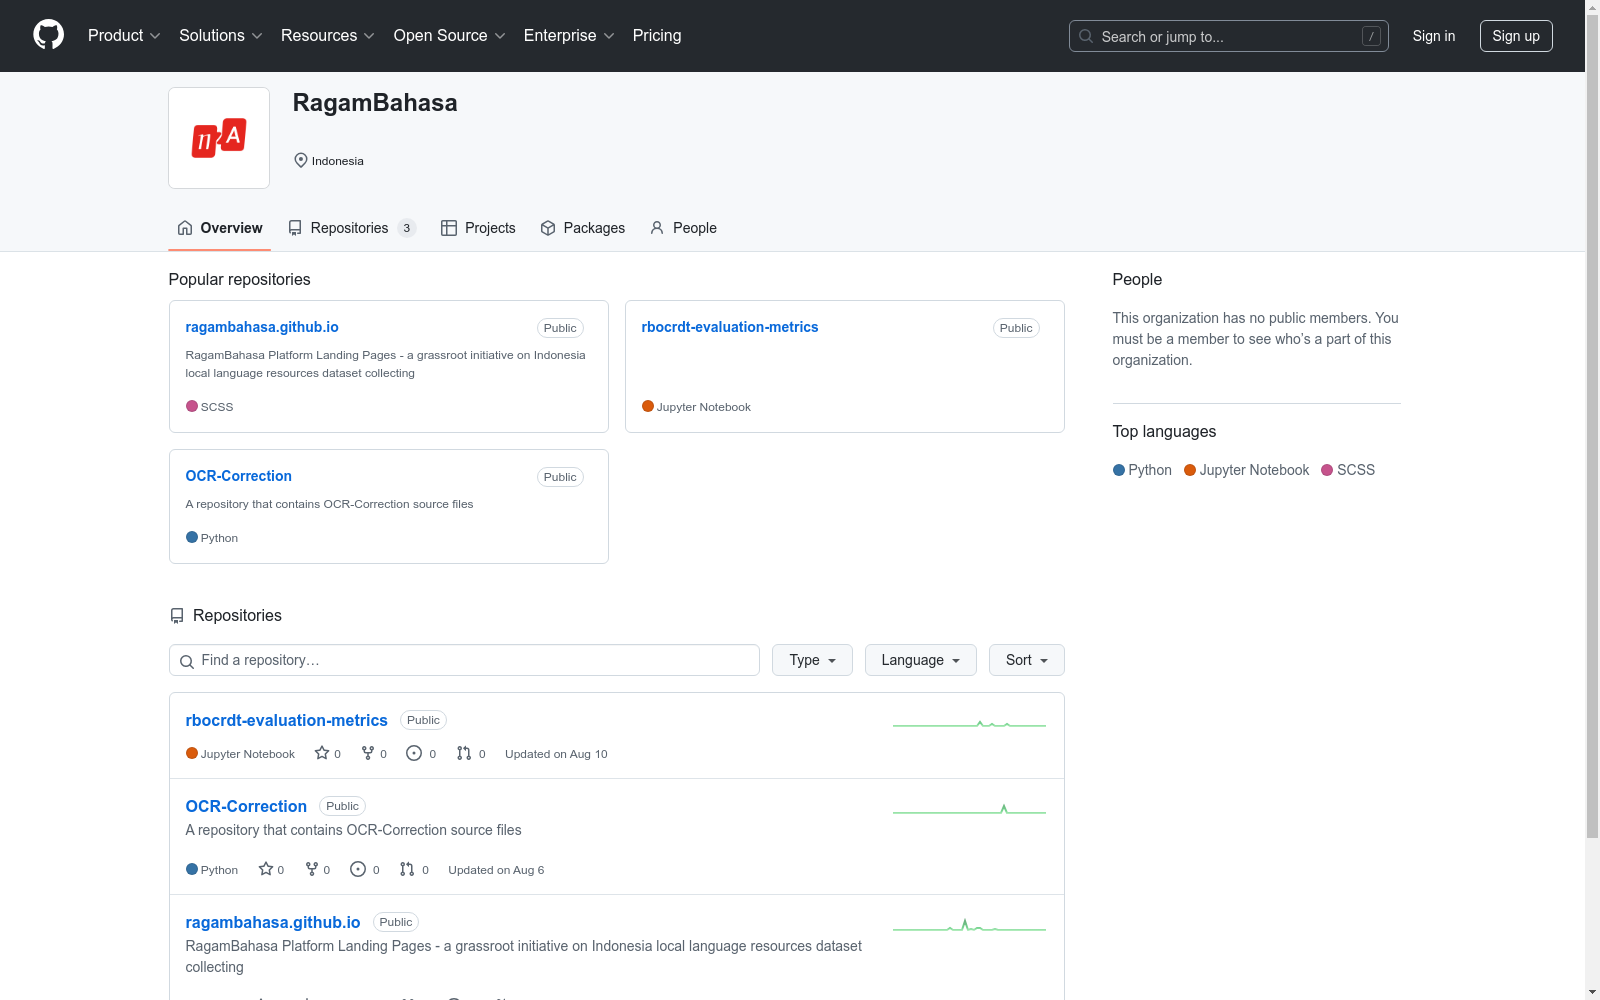Click the Public badge on ragambahasa.github.io card
1600x1000 pixels.
tap(560, 328)
